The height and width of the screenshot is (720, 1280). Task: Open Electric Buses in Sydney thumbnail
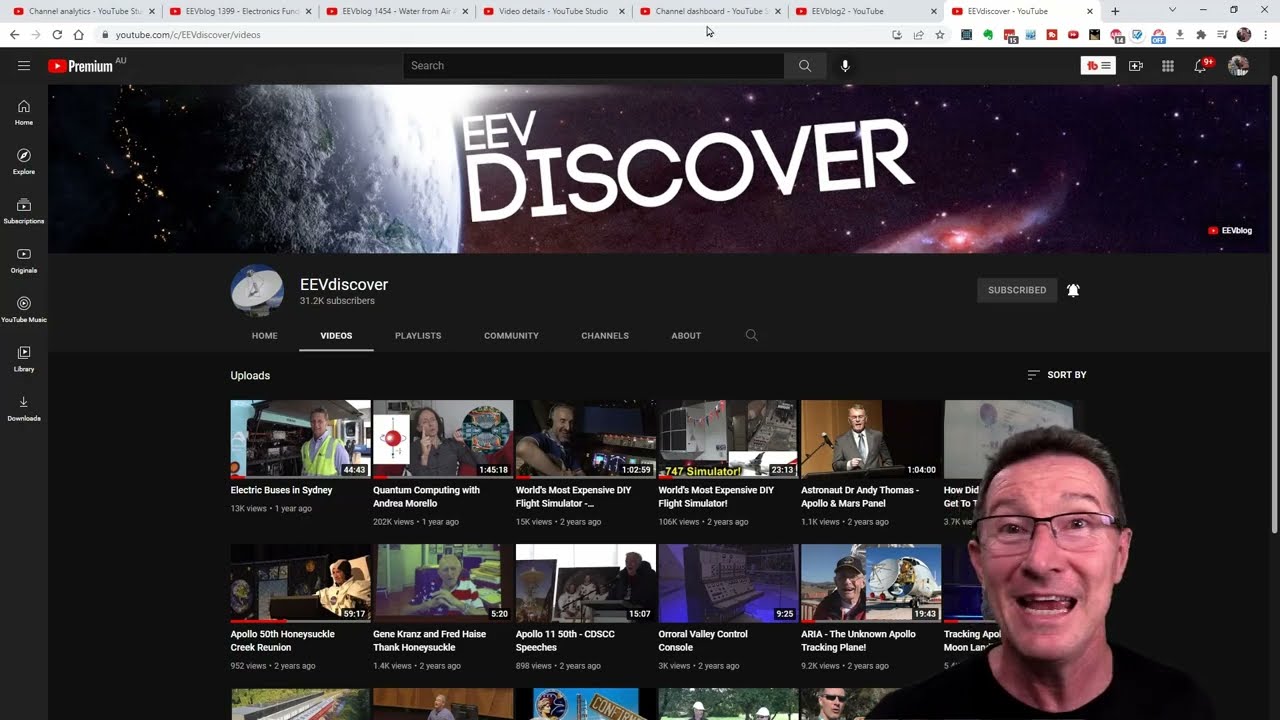coord(301,439)
